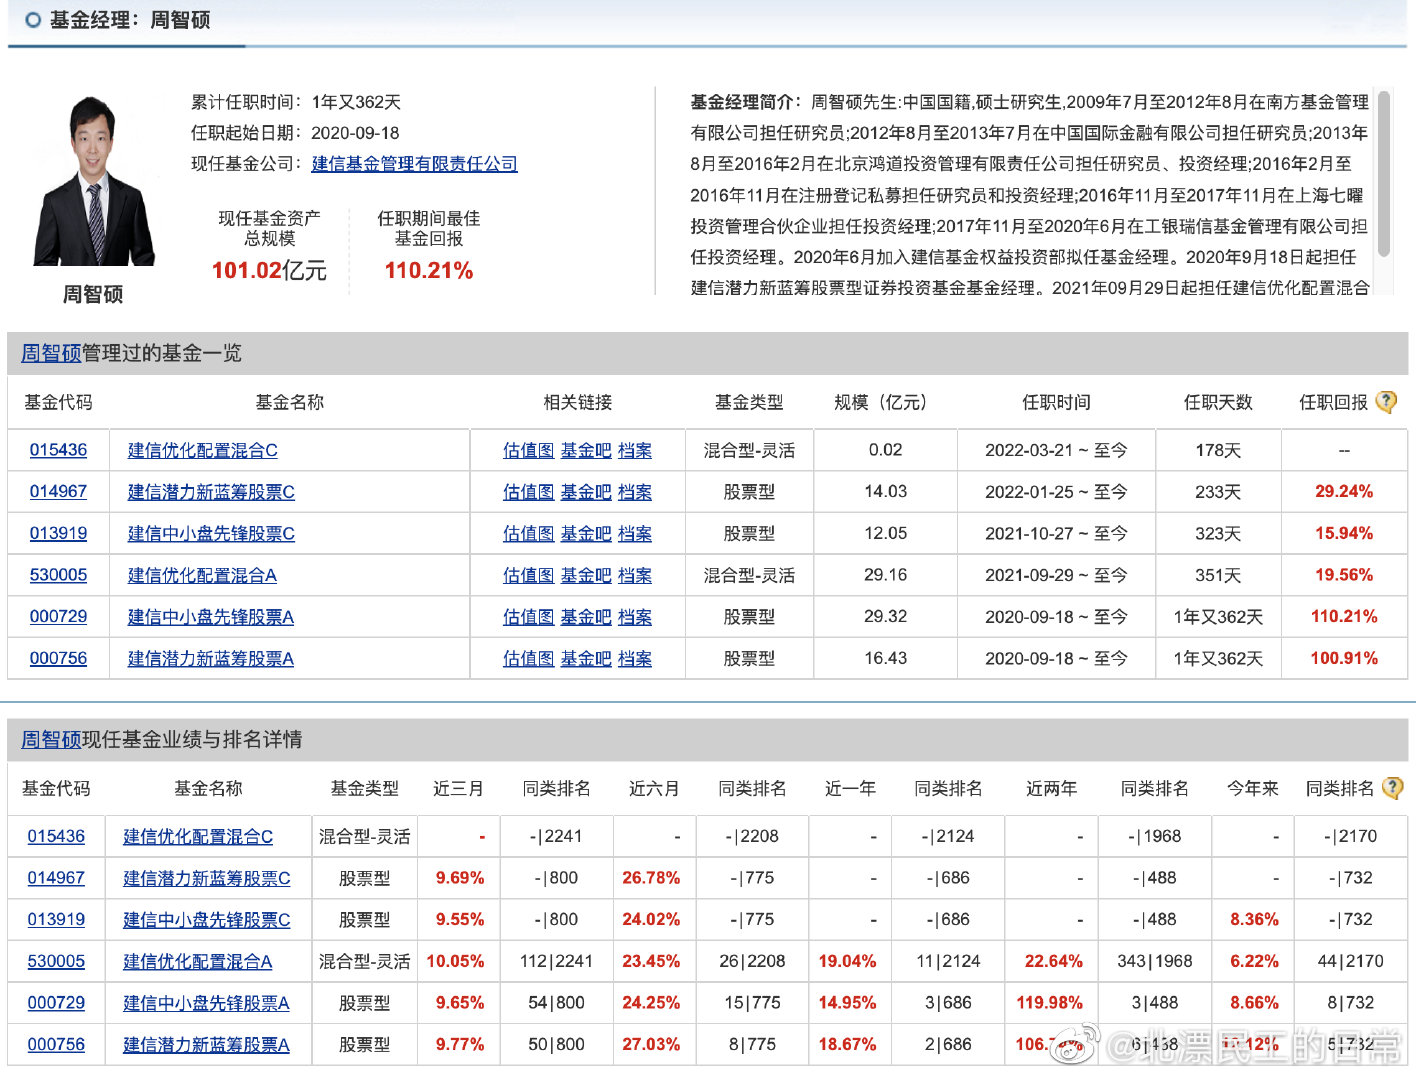Image resolution: width=1416 pixels, height=1080 pixels.
Task: Click the bio text scrollbar
Action: pos(1384,175)
